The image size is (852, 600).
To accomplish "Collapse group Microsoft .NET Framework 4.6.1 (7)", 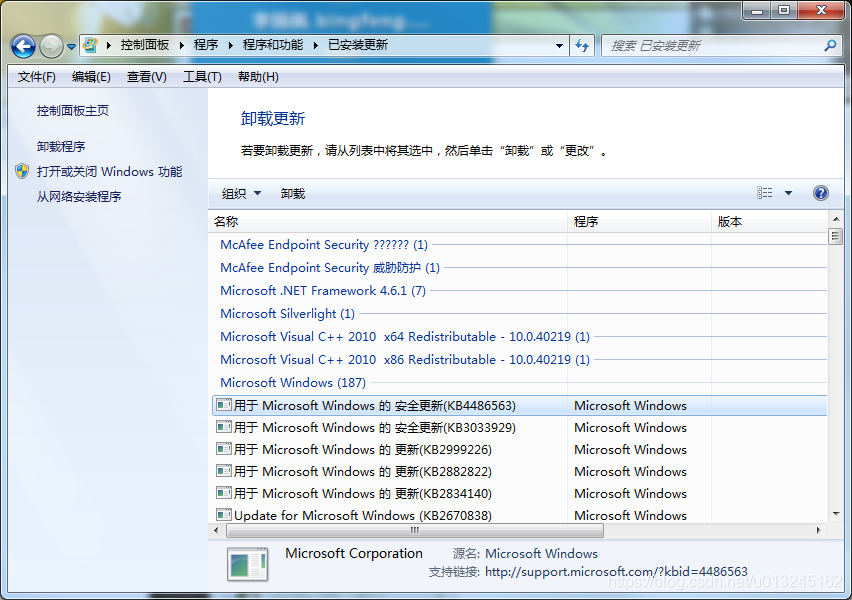I will (x=323, y=291).
